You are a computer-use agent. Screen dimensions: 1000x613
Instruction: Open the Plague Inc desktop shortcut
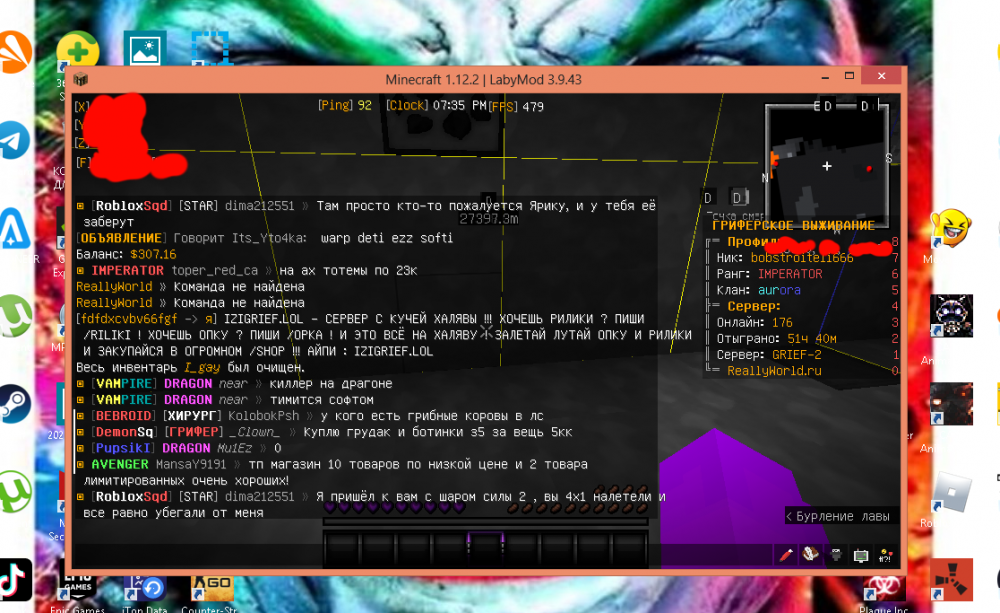884,588
